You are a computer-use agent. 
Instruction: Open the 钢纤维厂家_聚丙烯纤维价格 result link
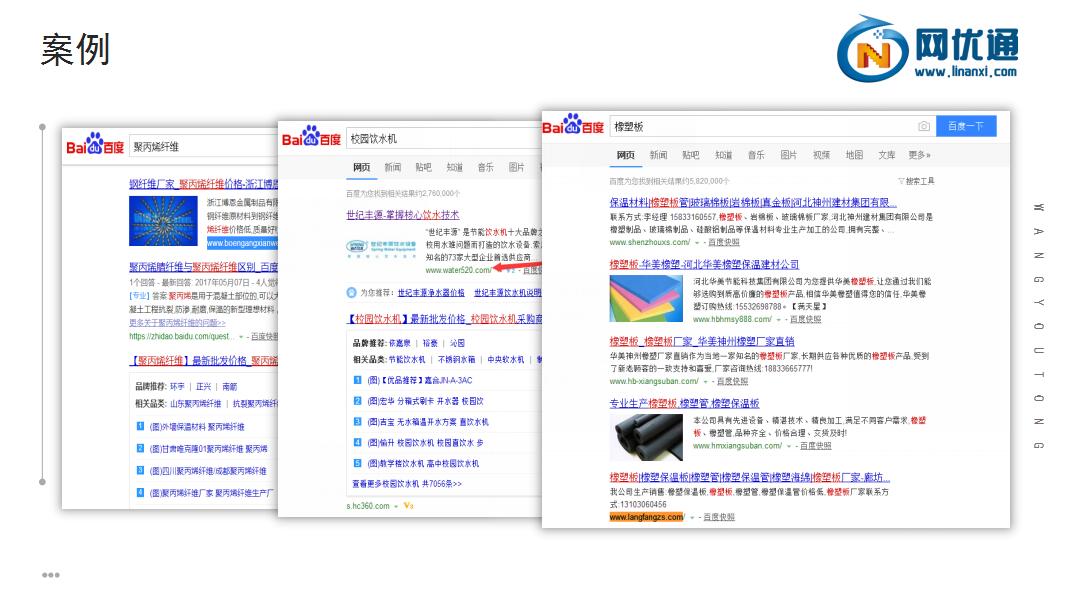[203, 184]
